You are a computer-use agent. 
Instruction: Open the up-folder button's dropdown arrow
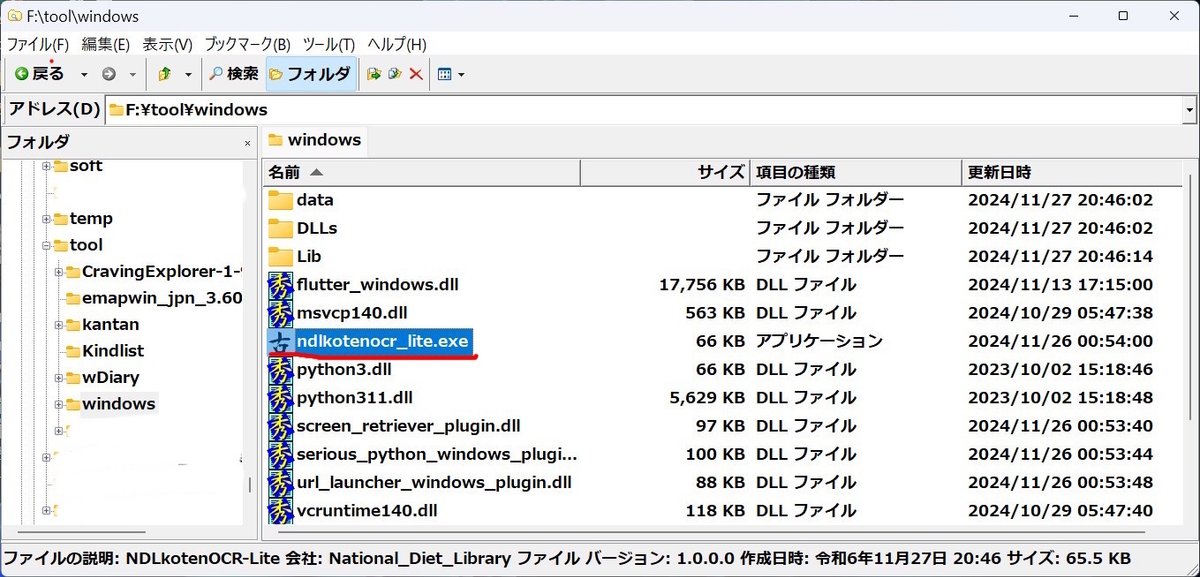point(189,72)
